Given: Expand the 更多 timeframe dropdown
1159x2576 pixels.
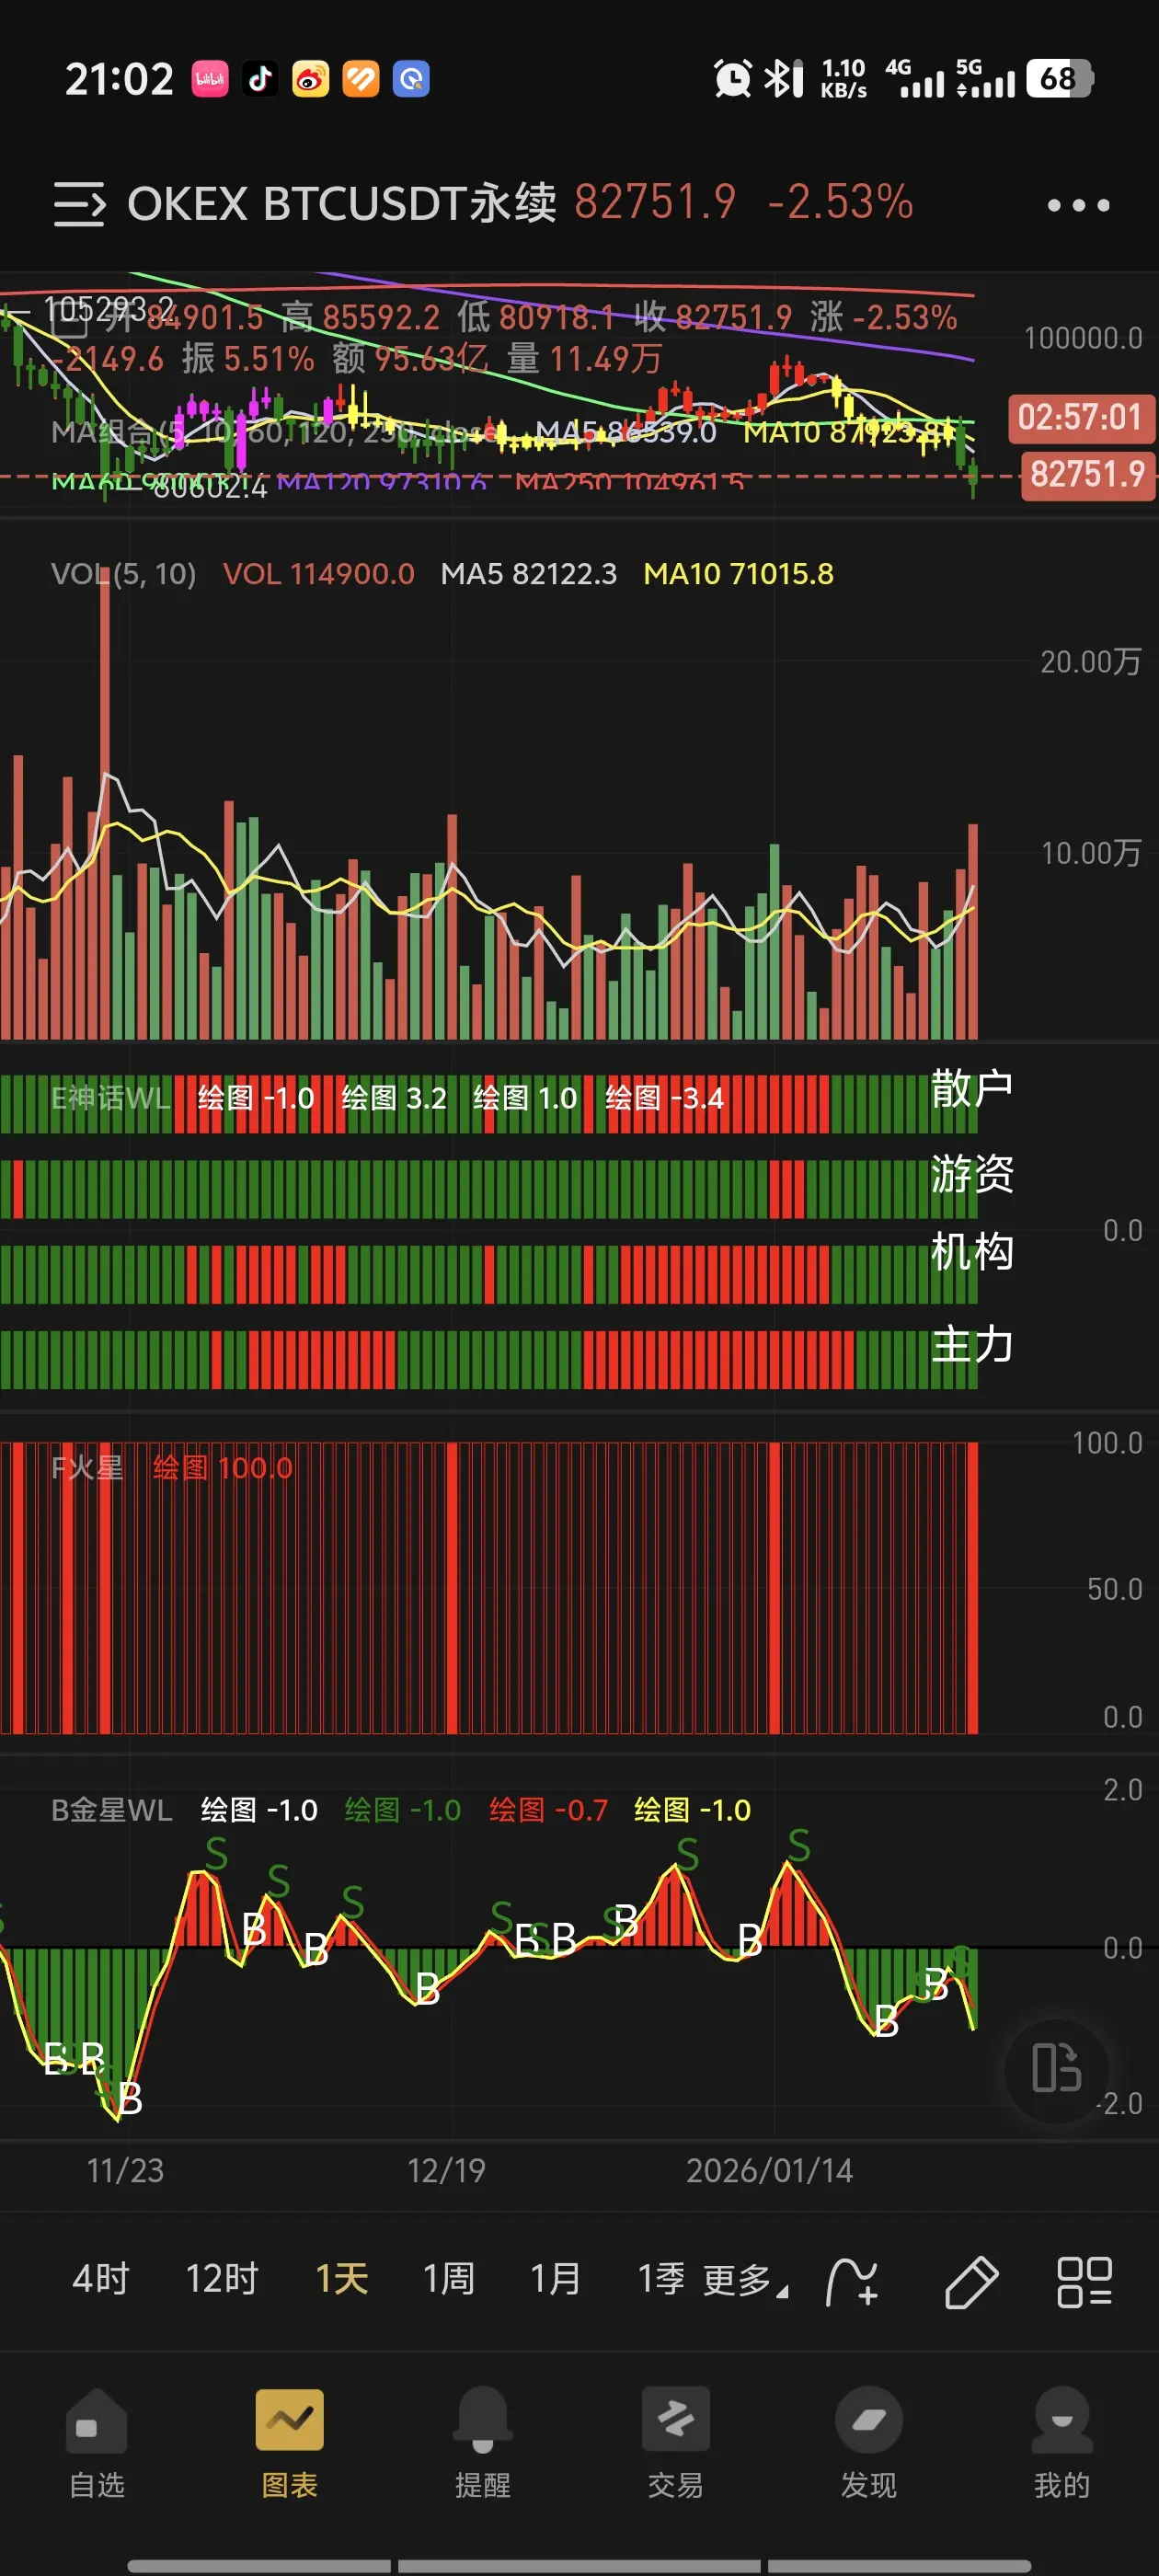Looking at the screenshot, I should (x=745, y=2281).
